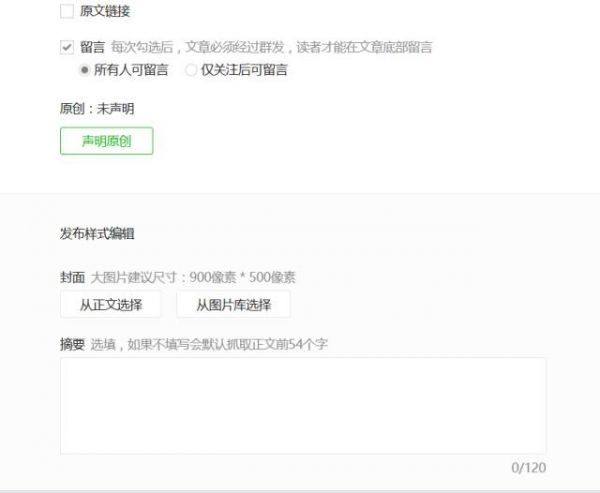Image resolution: width=600 pixels, height=493 pixels.
Task: Click the 所有人可留言 label text
Action: tap(131, 70)
